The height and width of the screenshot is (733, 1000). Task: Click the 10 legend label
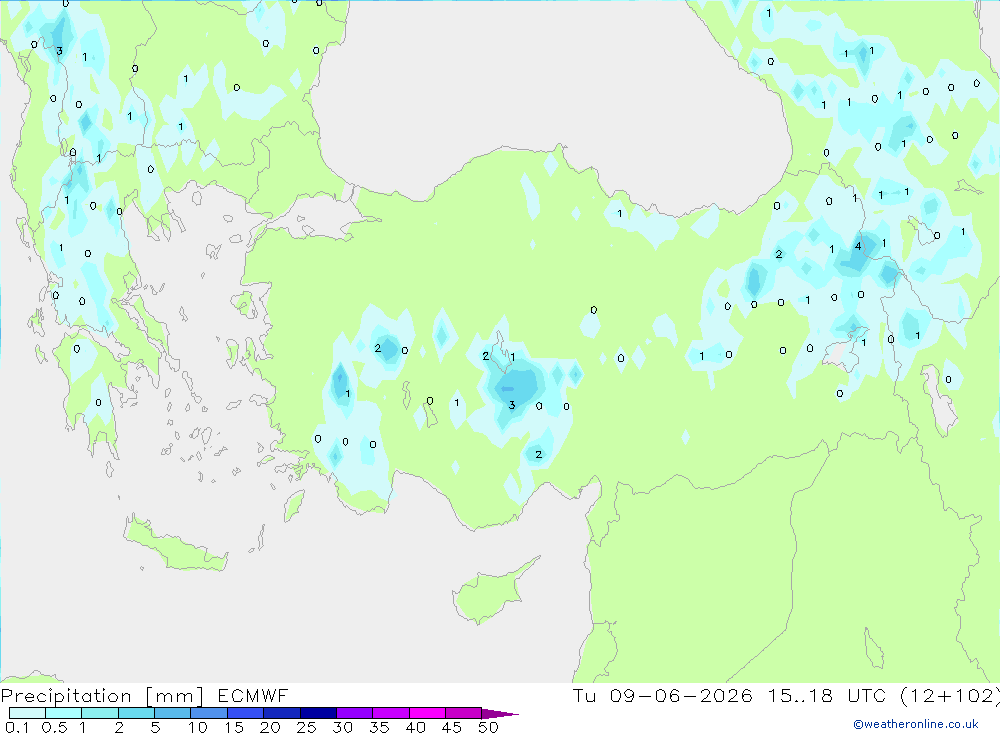[198, 727]
